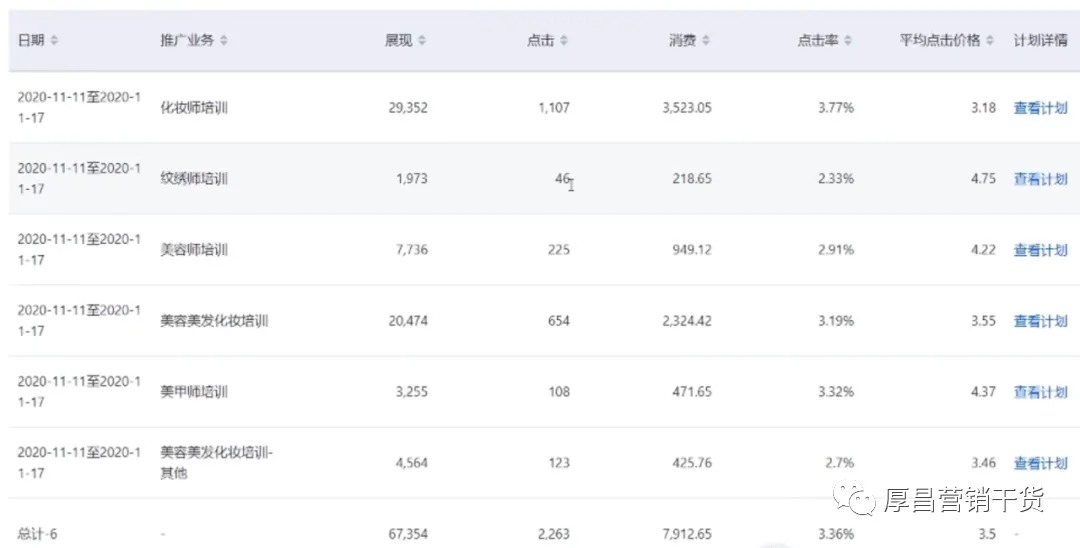
Task: View plan for 美容美发化妆培训-其他 row
Action: point(1040,463)
